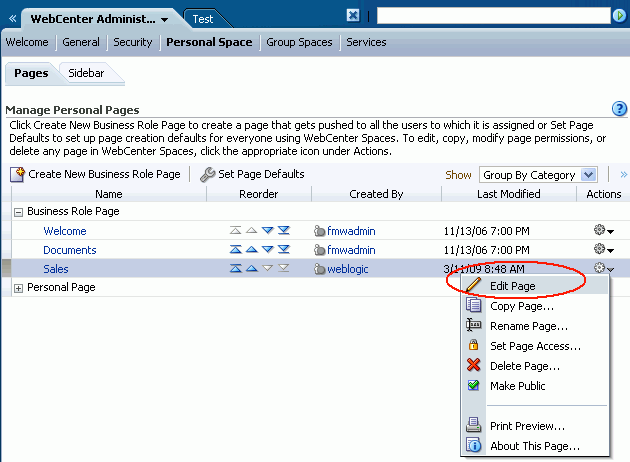
Task: Collapse the Business Role Page group
Action: tap(18, 212)
